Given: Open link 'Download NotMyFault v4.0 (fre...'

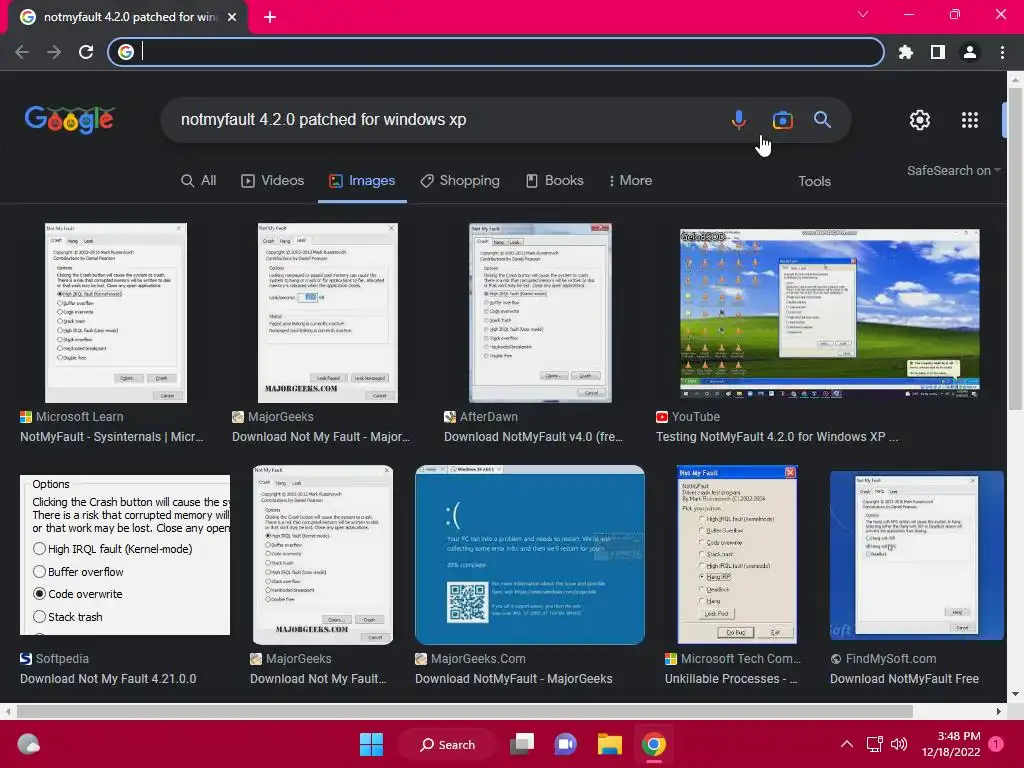Looking at the screenshot, I should 534,437.
